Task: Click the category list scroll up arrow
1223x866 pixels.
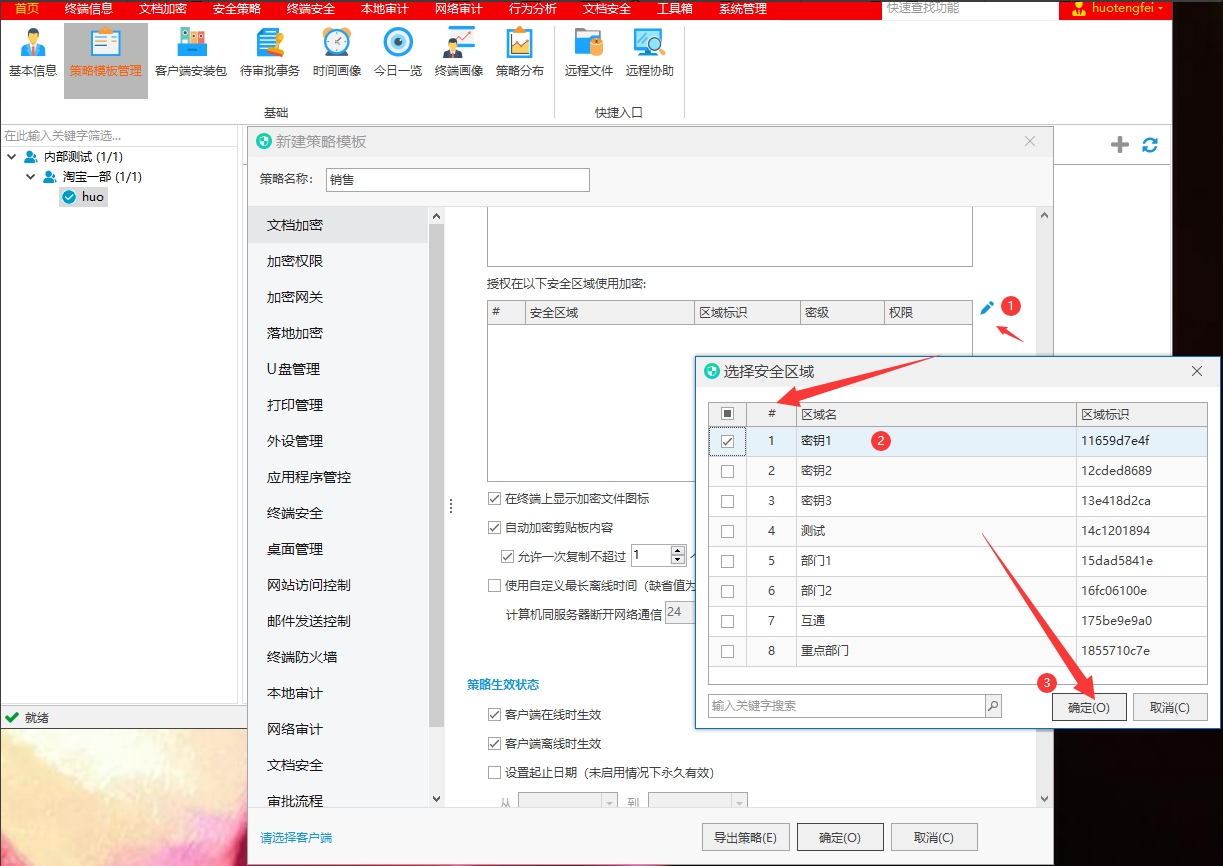Action: (435, 215)
